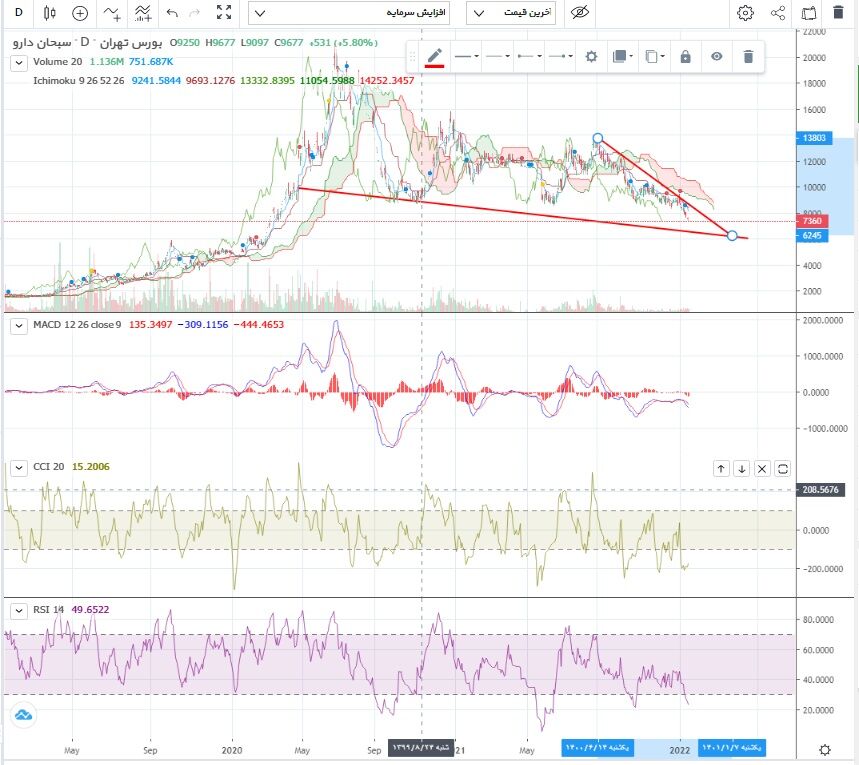
Task: Click the share chart icon
Action: [778, 13]
